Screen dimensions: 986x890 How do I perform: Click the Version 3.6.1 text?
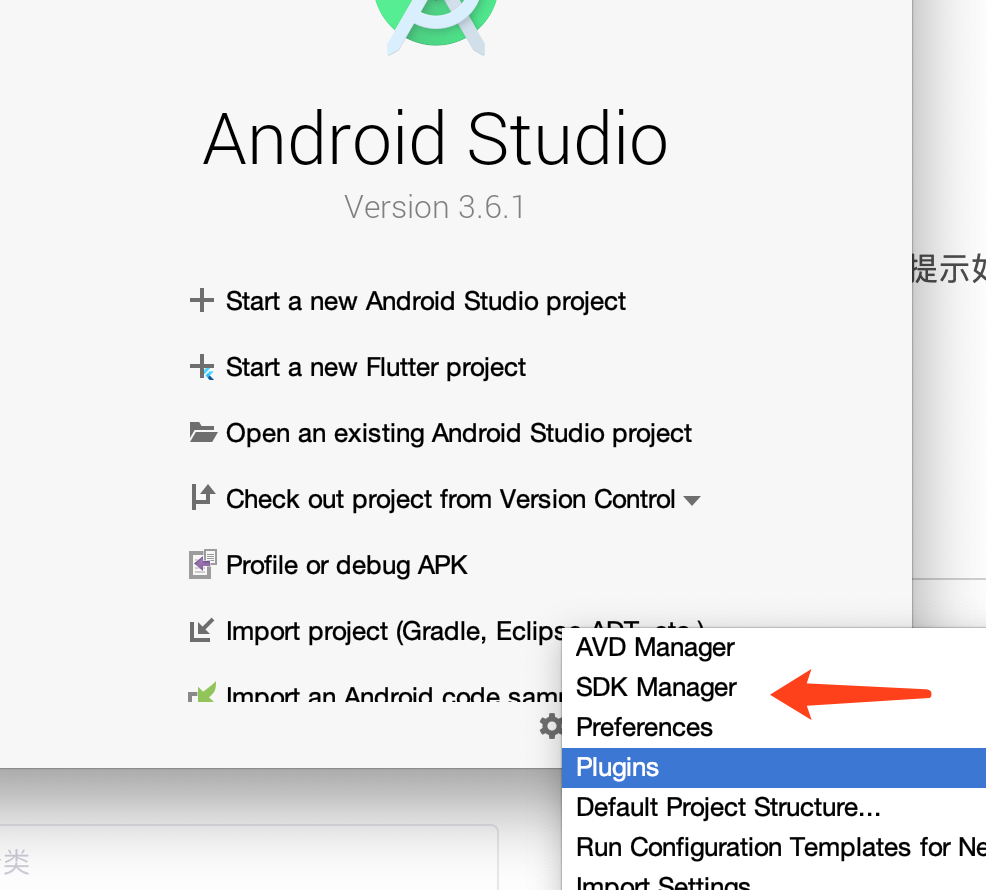pos(435,208)
